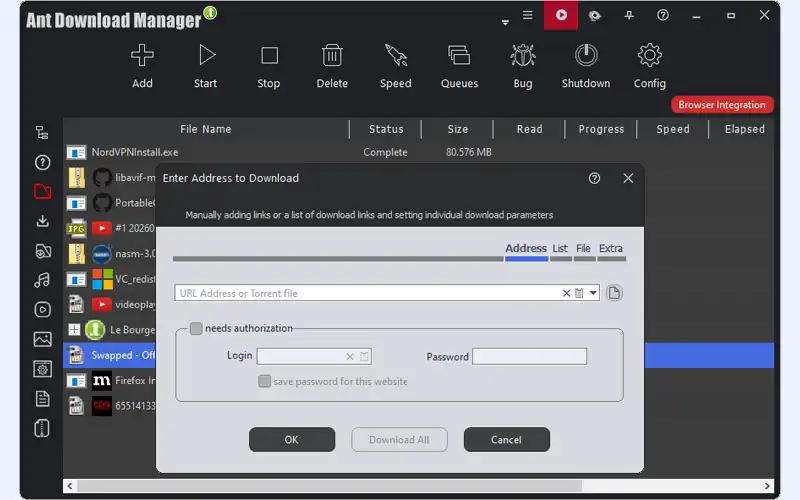The height and width of the screenshot is (500, 800).
Task: Click the red video play button in title bar
Action: pos(561,15)
